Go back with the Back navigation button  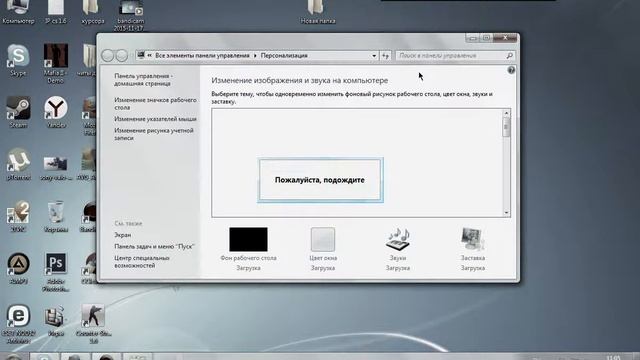click(x=107, y=56)
